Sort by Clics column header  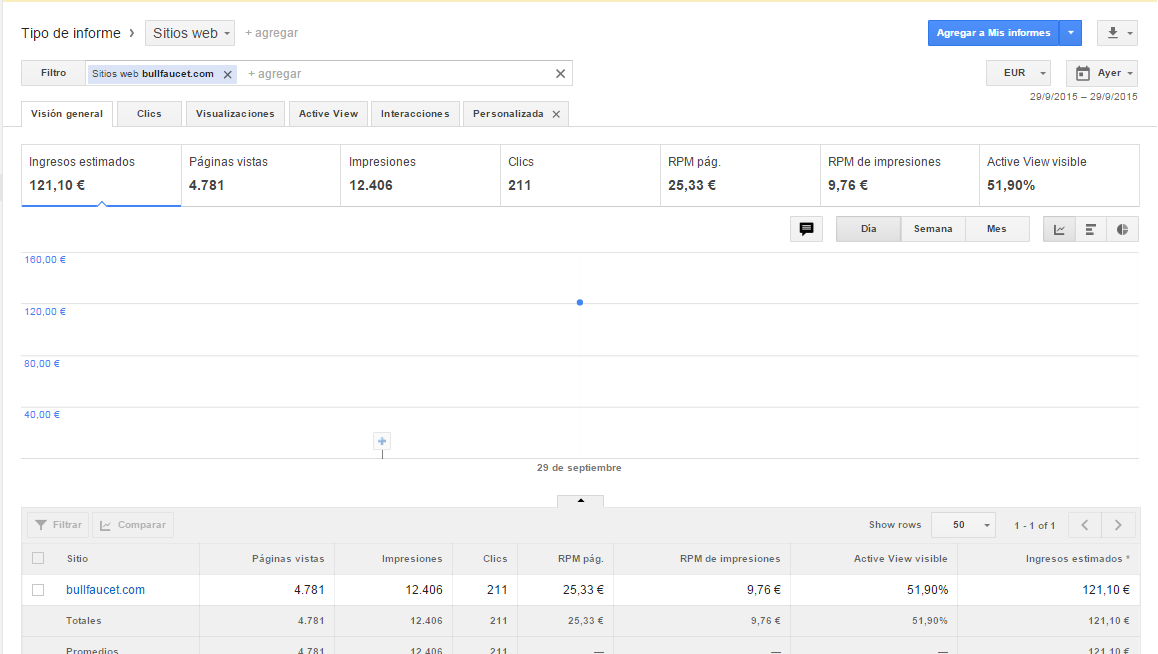(495, 559)
